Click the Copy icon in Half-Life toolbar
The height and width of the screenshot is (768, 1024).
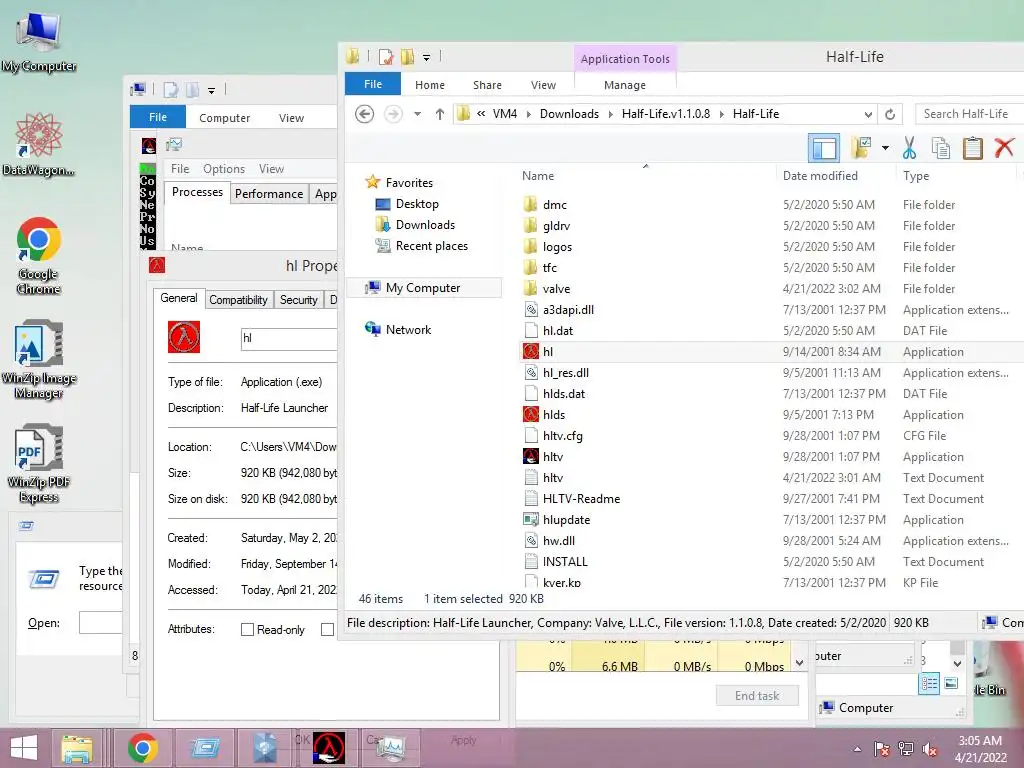click(941, 148)
